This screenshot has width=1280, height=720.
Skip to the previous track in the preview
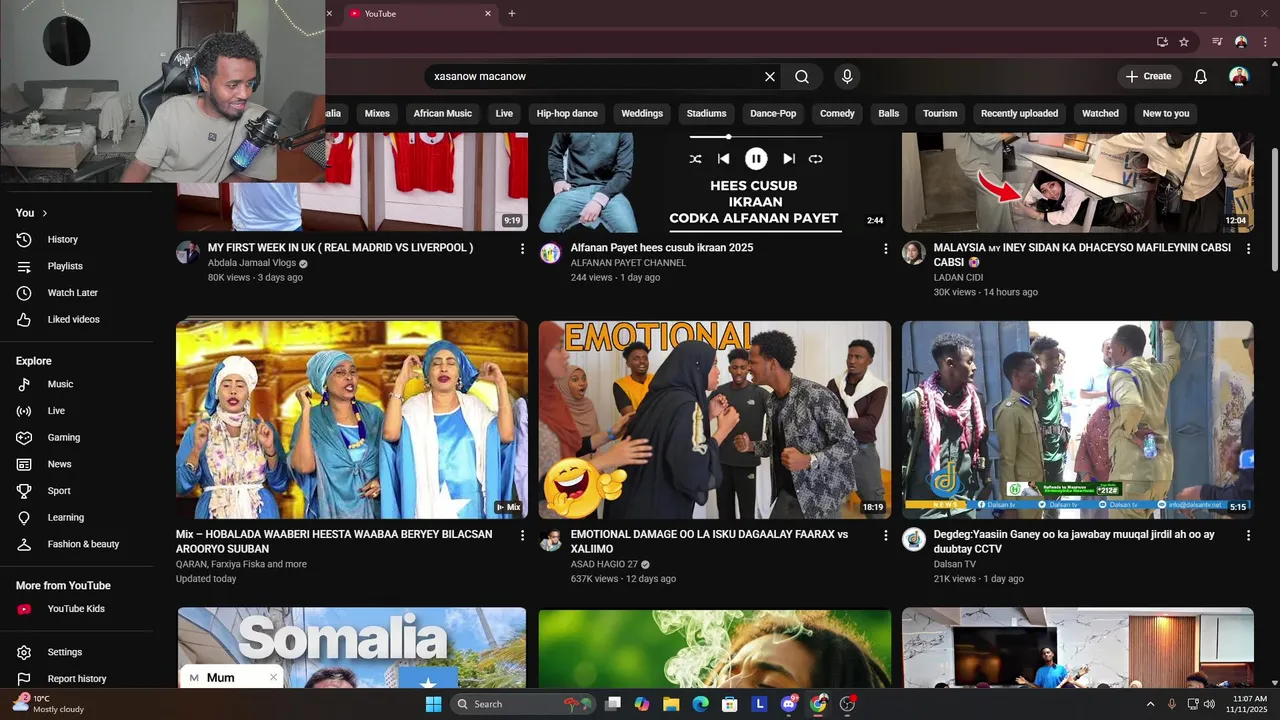pos(723,159)
